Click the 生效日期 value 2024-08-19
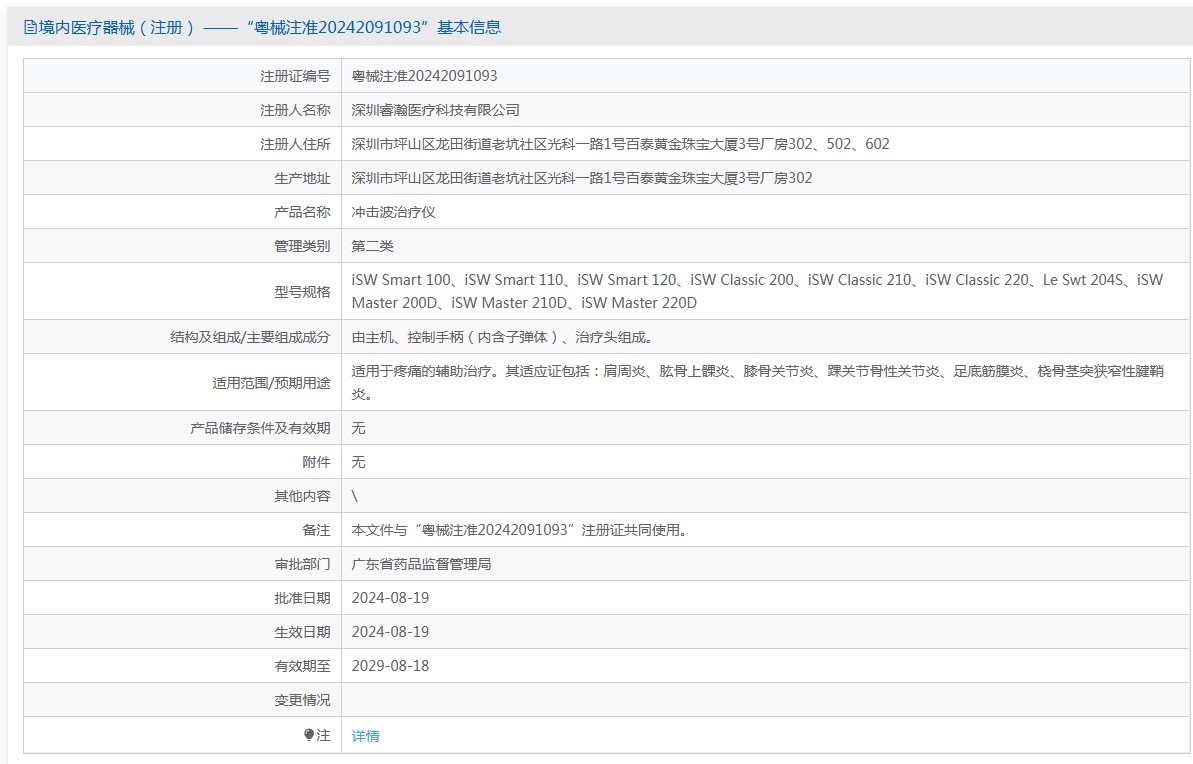Viewport: 1193px width, 764px height. 390,632
